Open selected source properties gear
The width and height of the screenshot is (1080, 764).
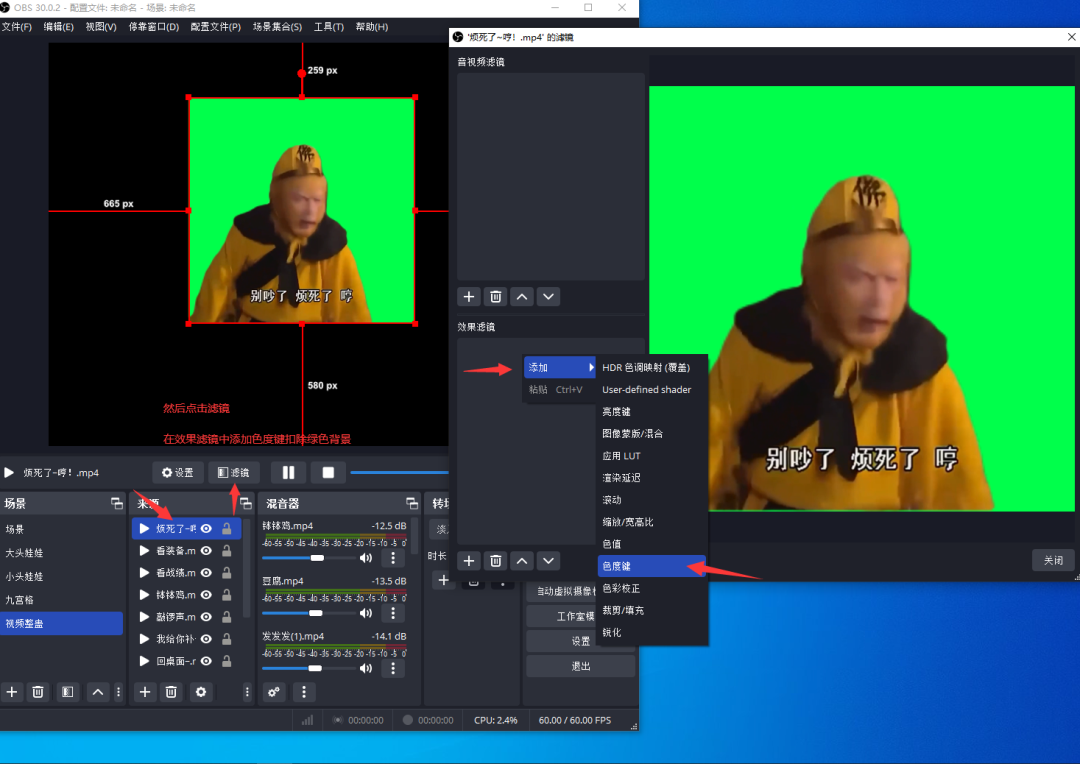[x=200, y=692]
